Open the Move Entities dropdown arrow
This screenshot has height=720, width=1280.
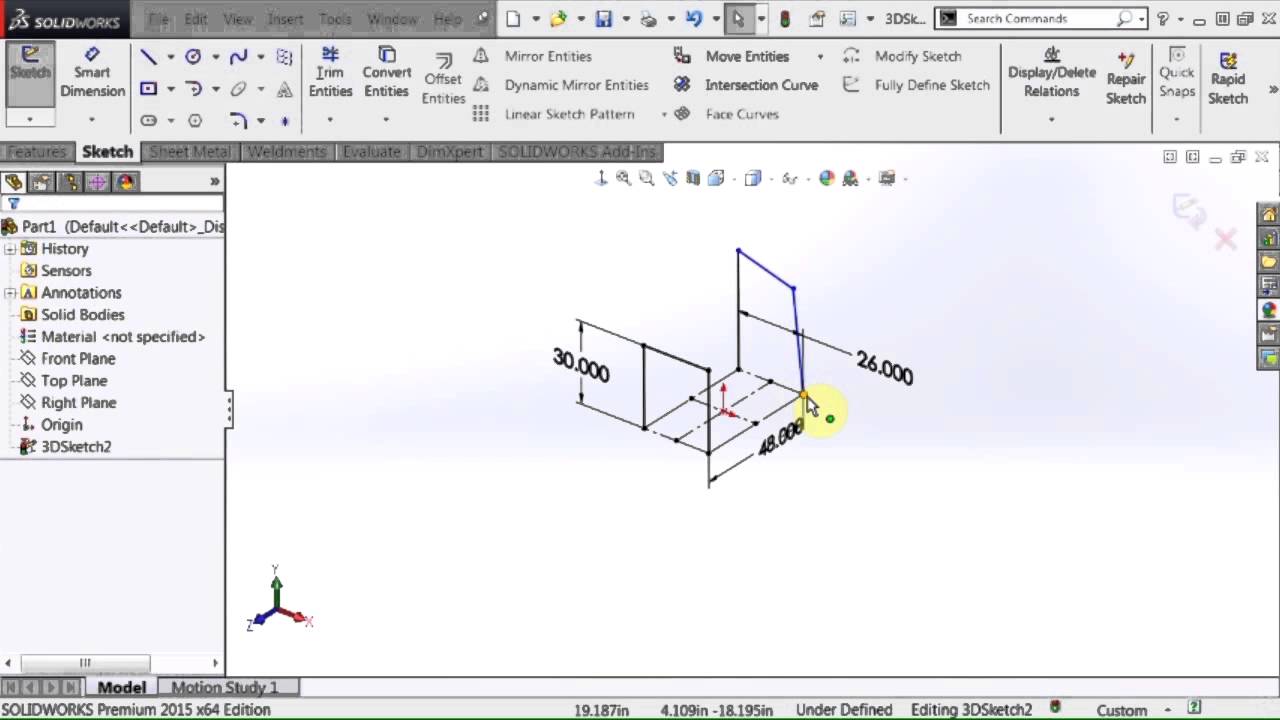[x=820, y=56]
